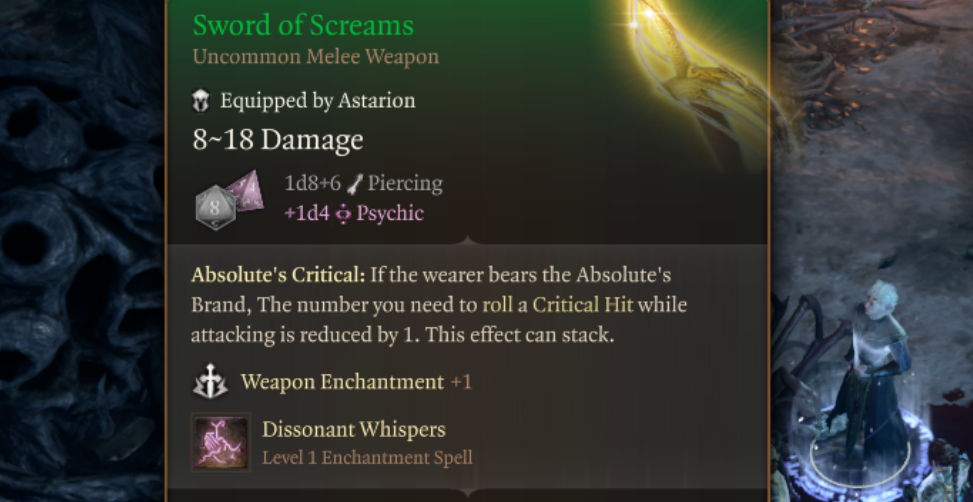The width and height of the screenshot is (973, 502).
Task: Click the Psychic damage type icon
Action: [343, 214]
